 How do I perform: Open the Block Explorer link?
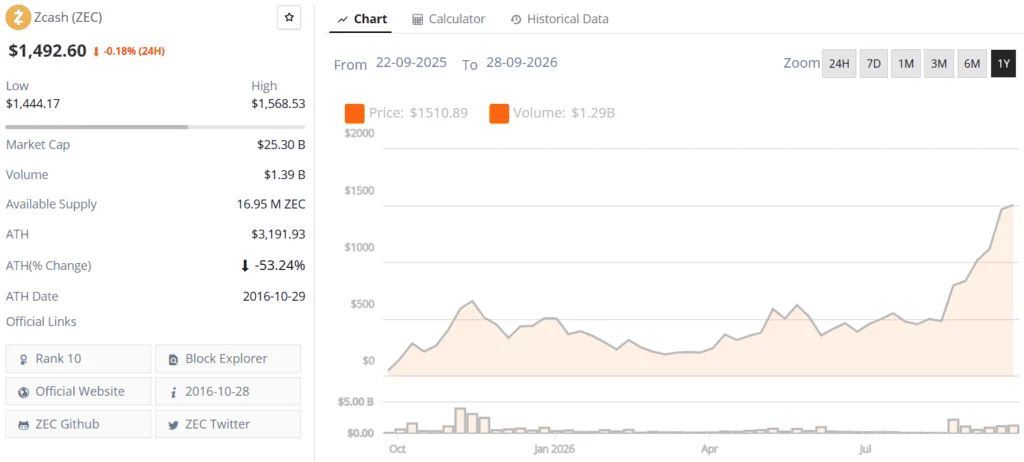228,358
